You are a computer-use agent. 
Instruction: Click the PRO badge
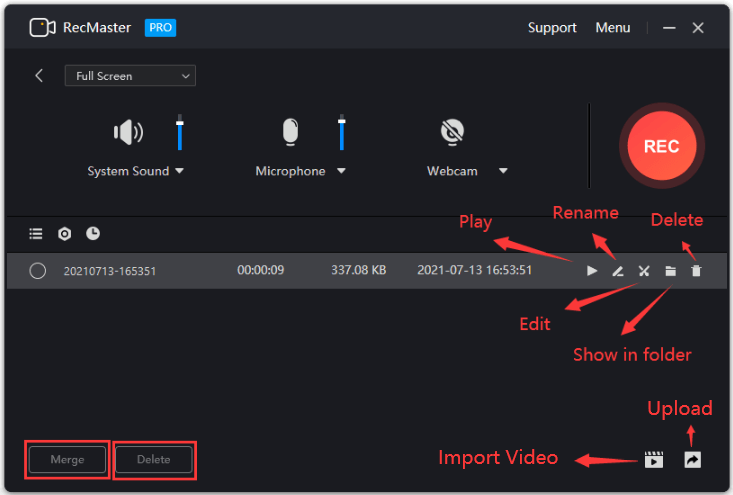point(160,28)
